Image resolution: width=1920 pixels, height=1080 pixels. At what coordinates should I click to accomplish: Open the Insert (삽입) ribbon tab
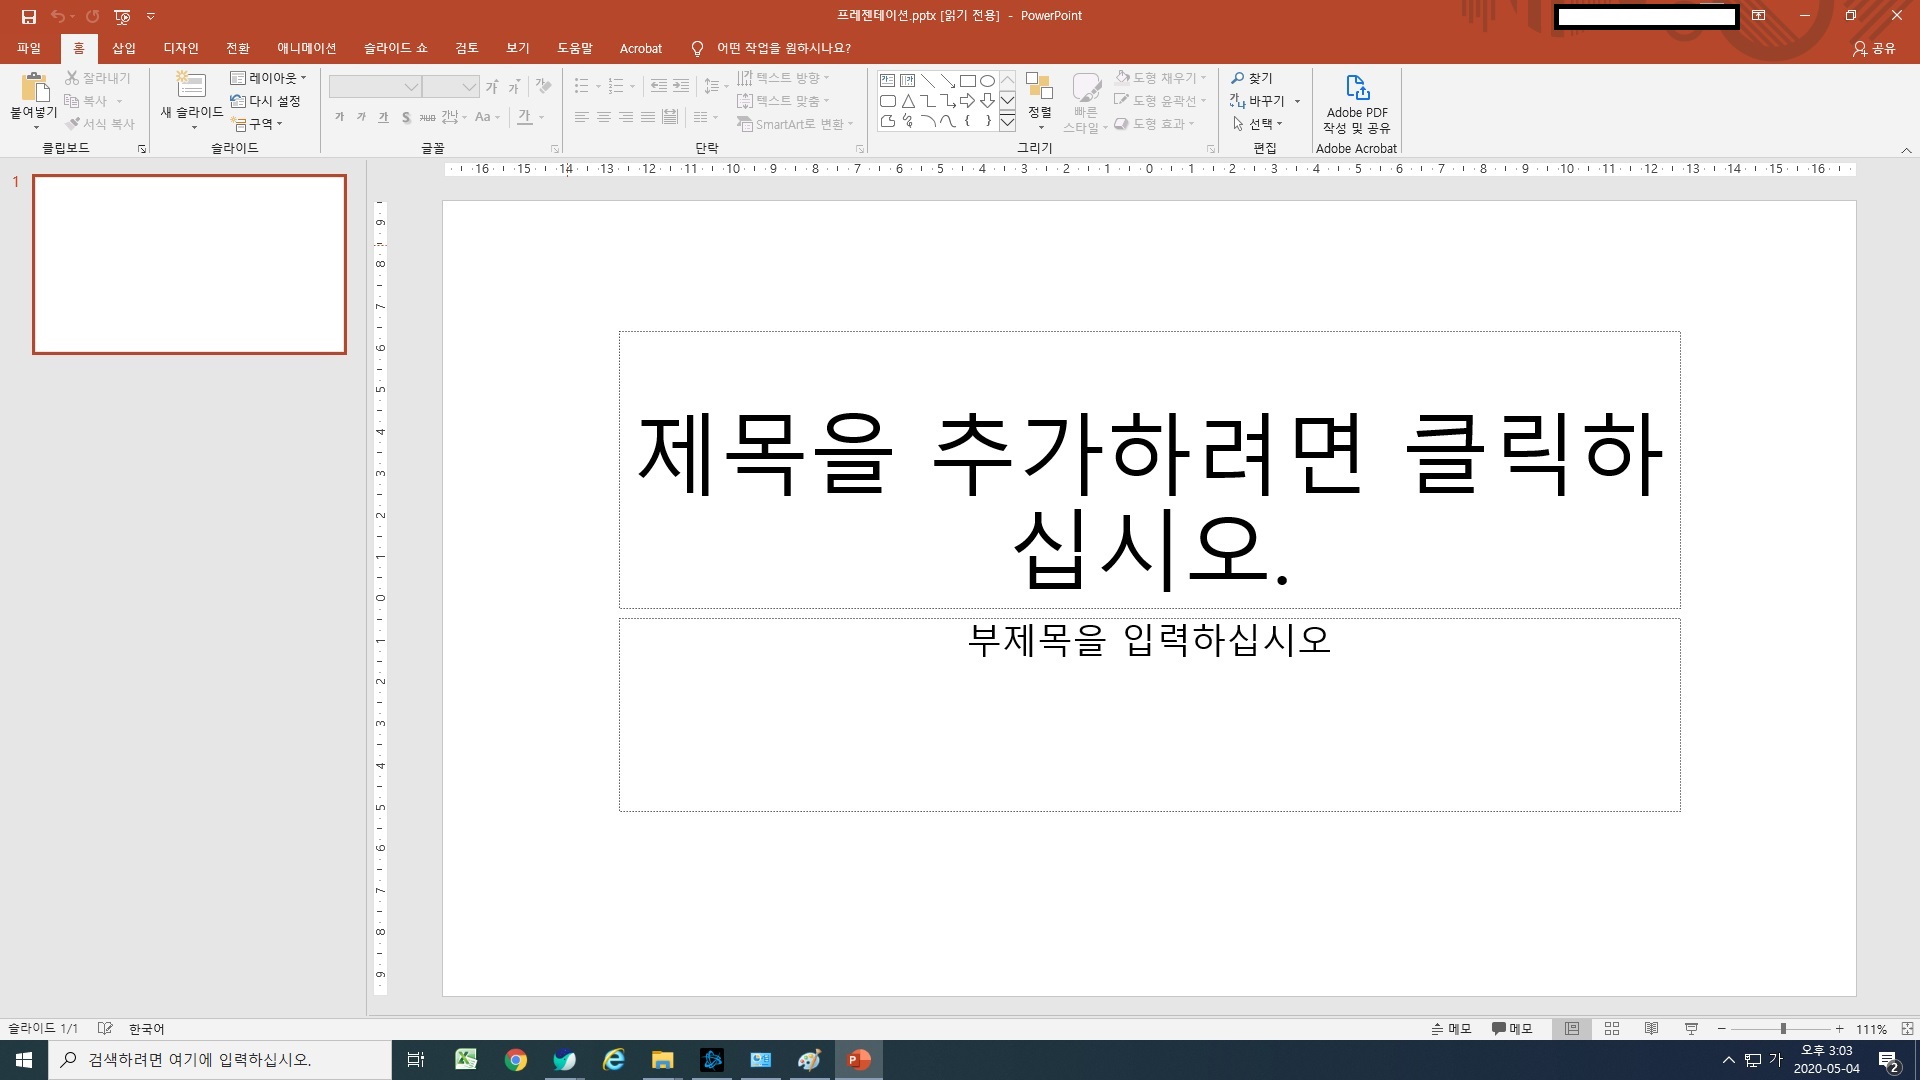pyautogui.click(x=123, y=48)
